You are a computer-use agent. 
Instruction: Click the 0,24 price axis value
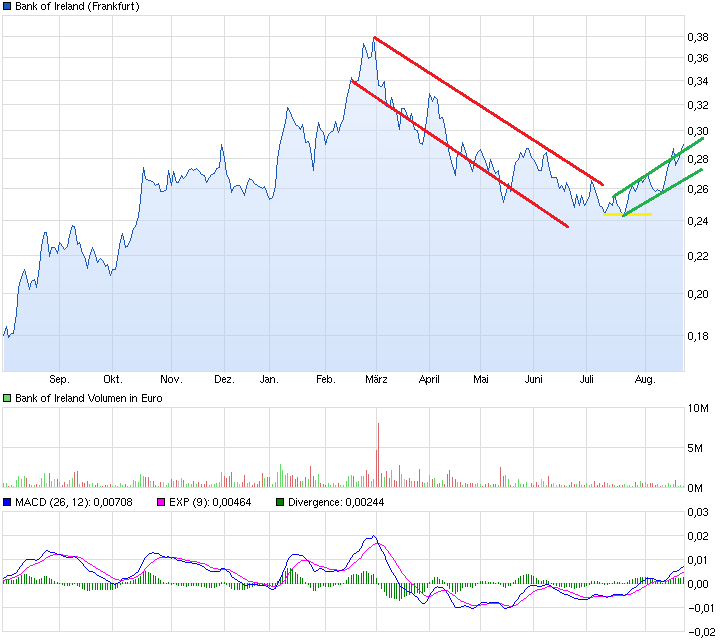(x=698, y=221)
